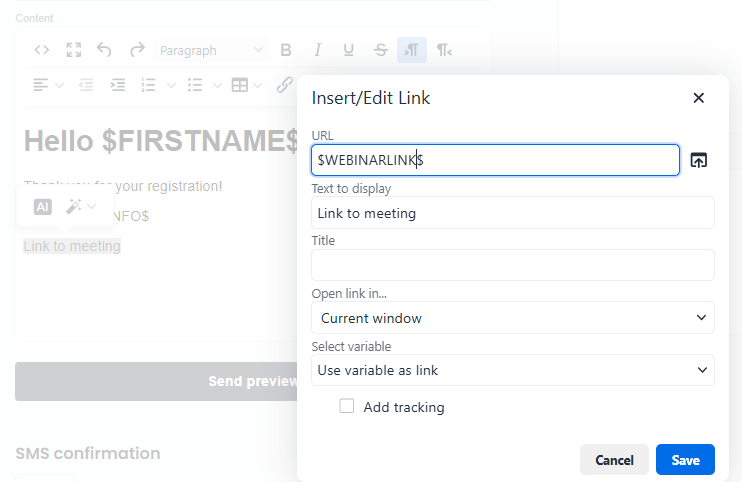Click SMS confirmation heading
The height and width of the screenshot is (482, 742).
[88, 453]
